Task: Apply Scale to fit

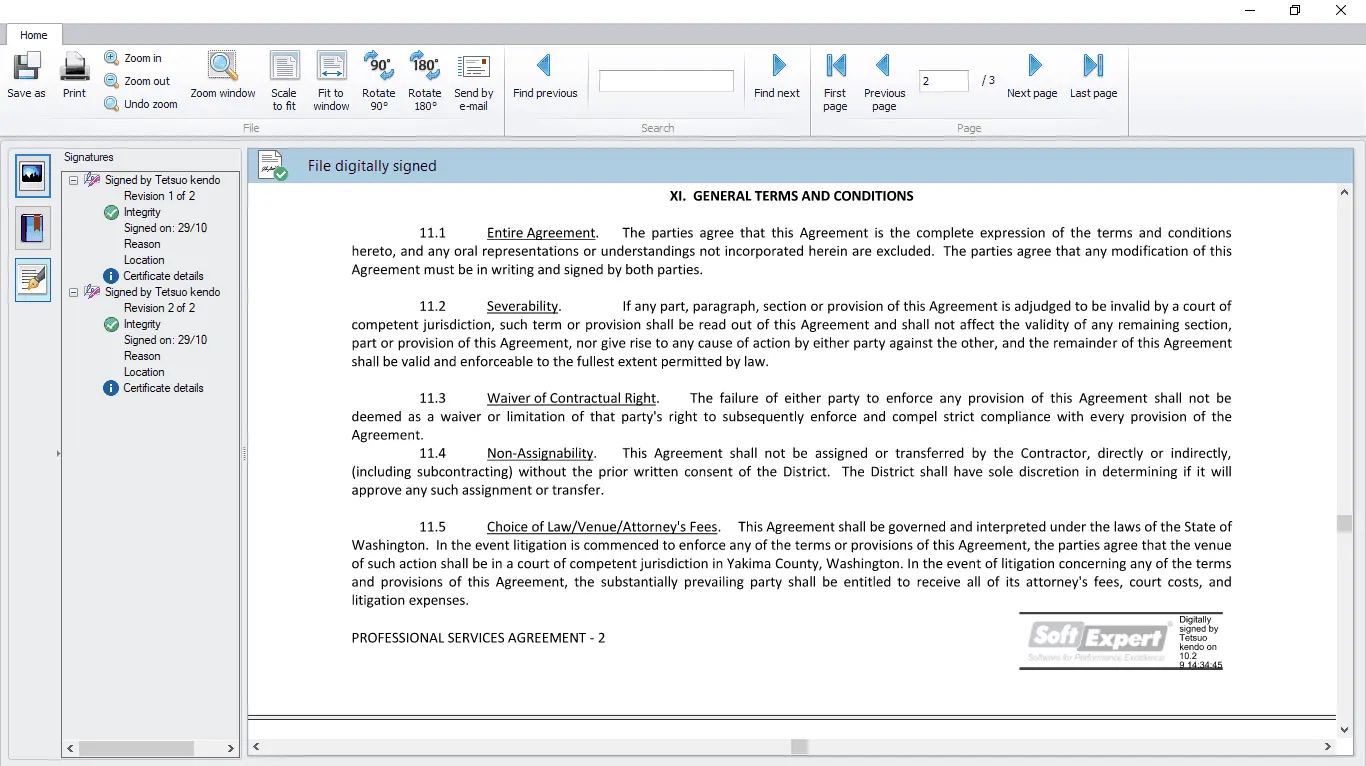Action: point(284,78)
